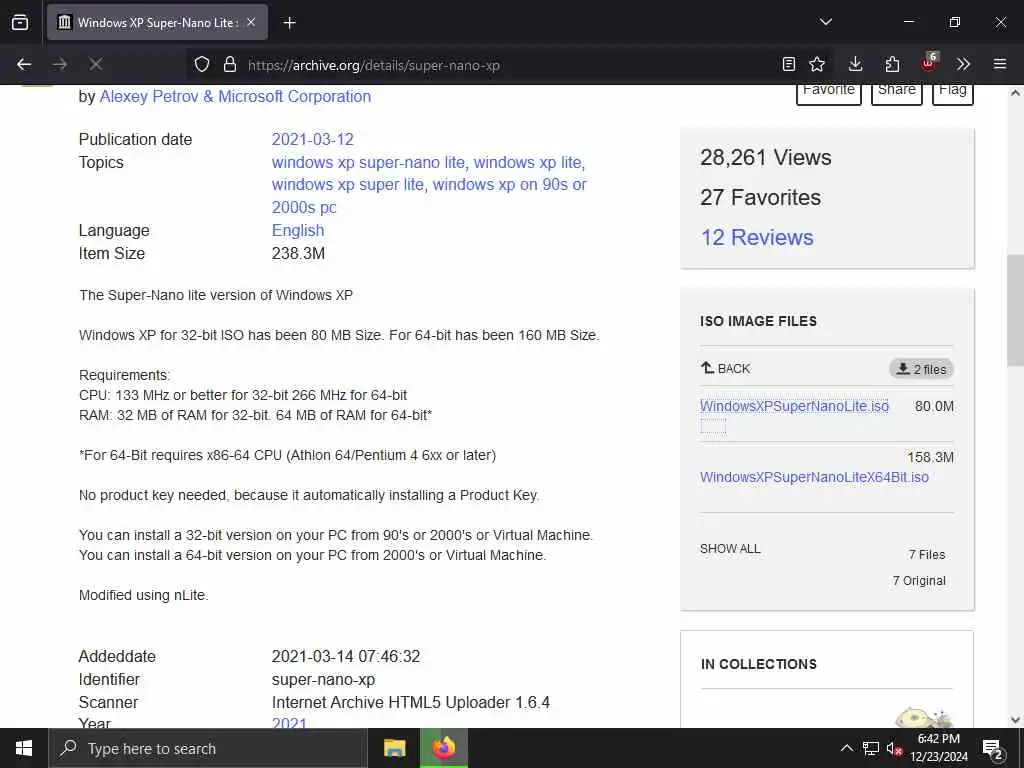The height and width of the screenshot is (768, 1024).
Task: Stop loading the page
Action: (x=95, y=64)
